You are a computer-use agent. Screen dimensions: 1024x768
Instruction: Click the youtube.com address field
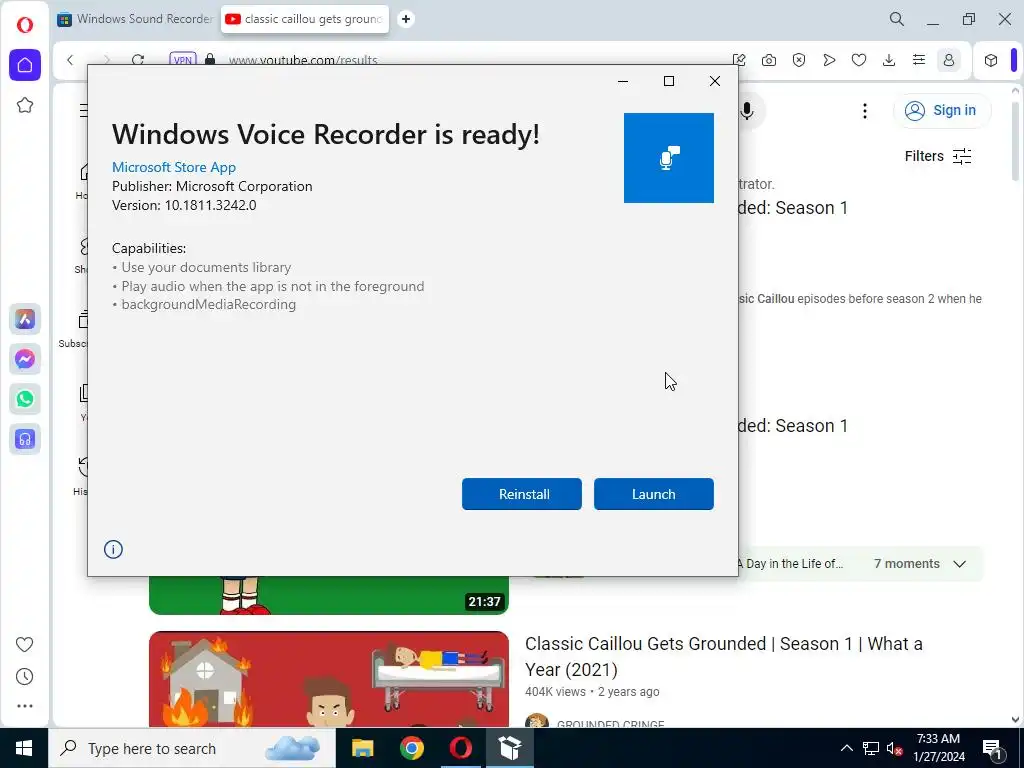(303, 60)
